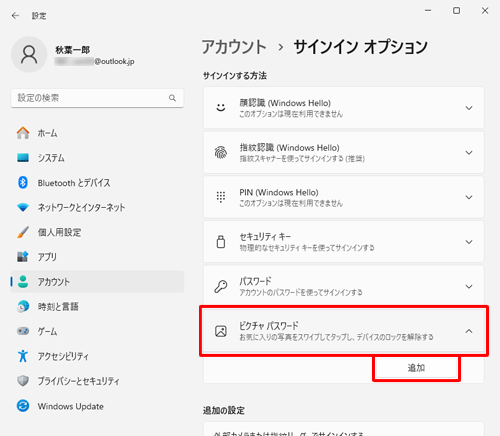Click the face recognition smiley icon
The height and width of the screenshot is (436, 500).
point(221,108)
